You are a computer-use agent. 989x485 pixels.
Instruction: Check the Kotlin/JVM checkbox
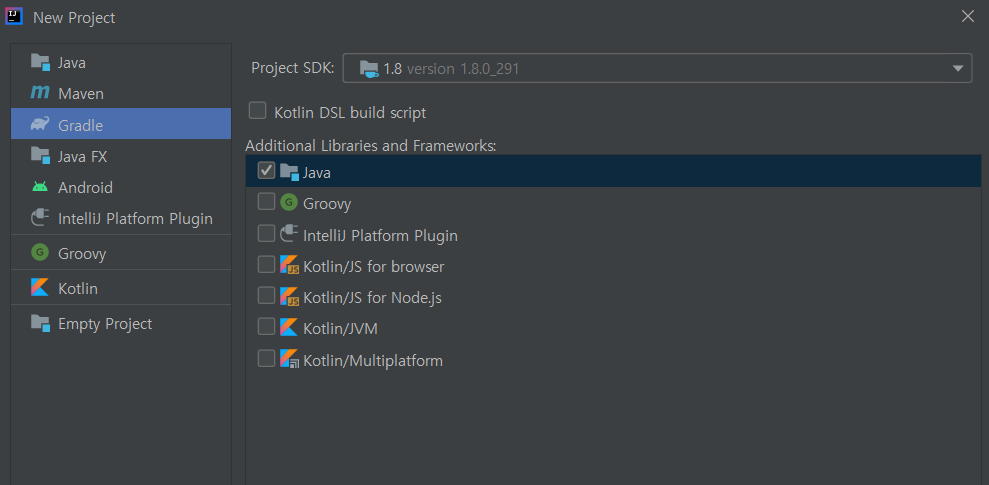266,327
